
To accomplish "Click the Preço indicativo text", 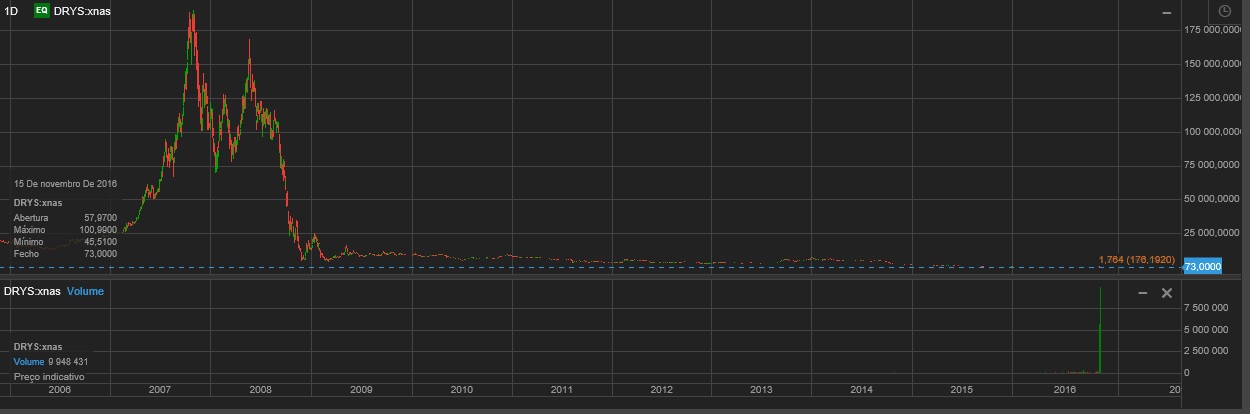I will tap(49, 377).
